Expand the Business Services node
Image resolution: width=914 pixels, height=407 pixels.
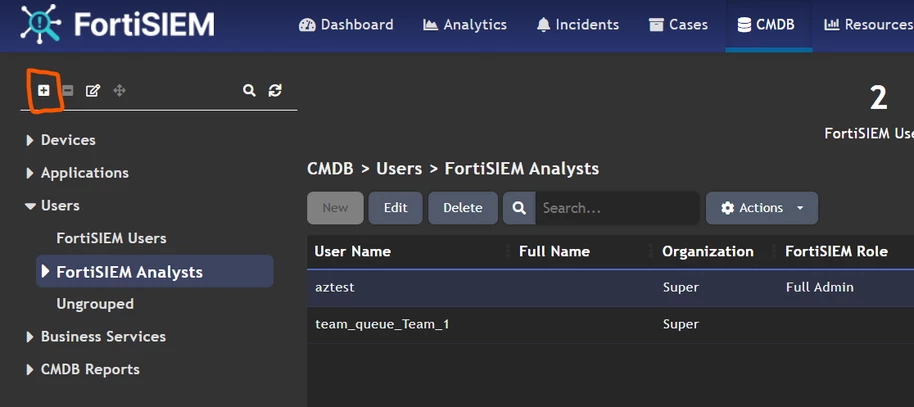click(30, 337)
